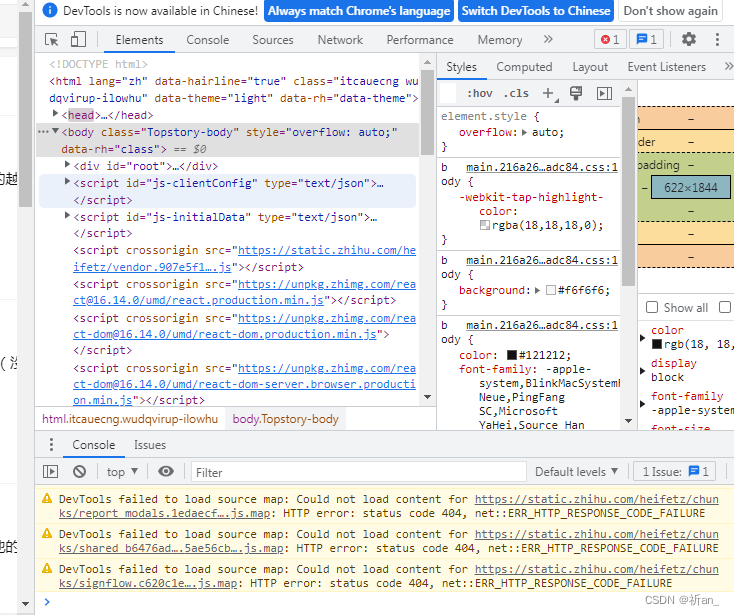Show console sidebar icon
734x615 pixels.
[51, 471]
